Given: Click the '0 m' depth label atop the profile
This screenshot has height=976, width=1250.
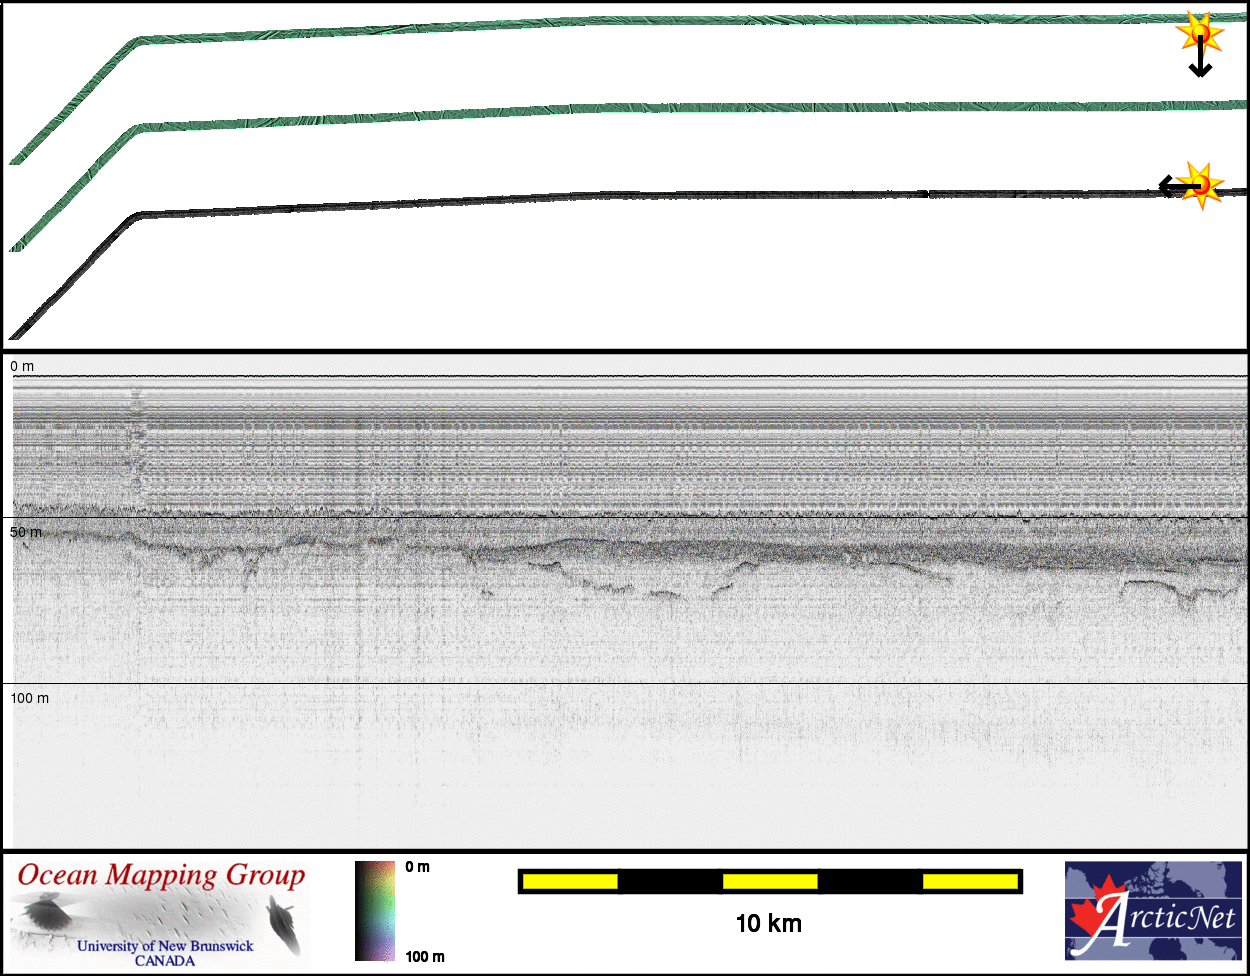Looking at the screenshot, I should 22,367.
